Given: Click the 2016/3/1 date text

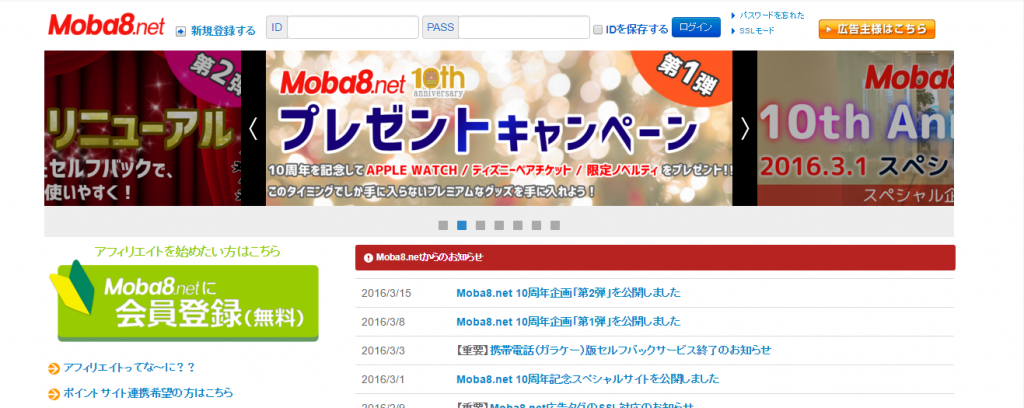Looking at the screenshot, I should coord(383,379).
